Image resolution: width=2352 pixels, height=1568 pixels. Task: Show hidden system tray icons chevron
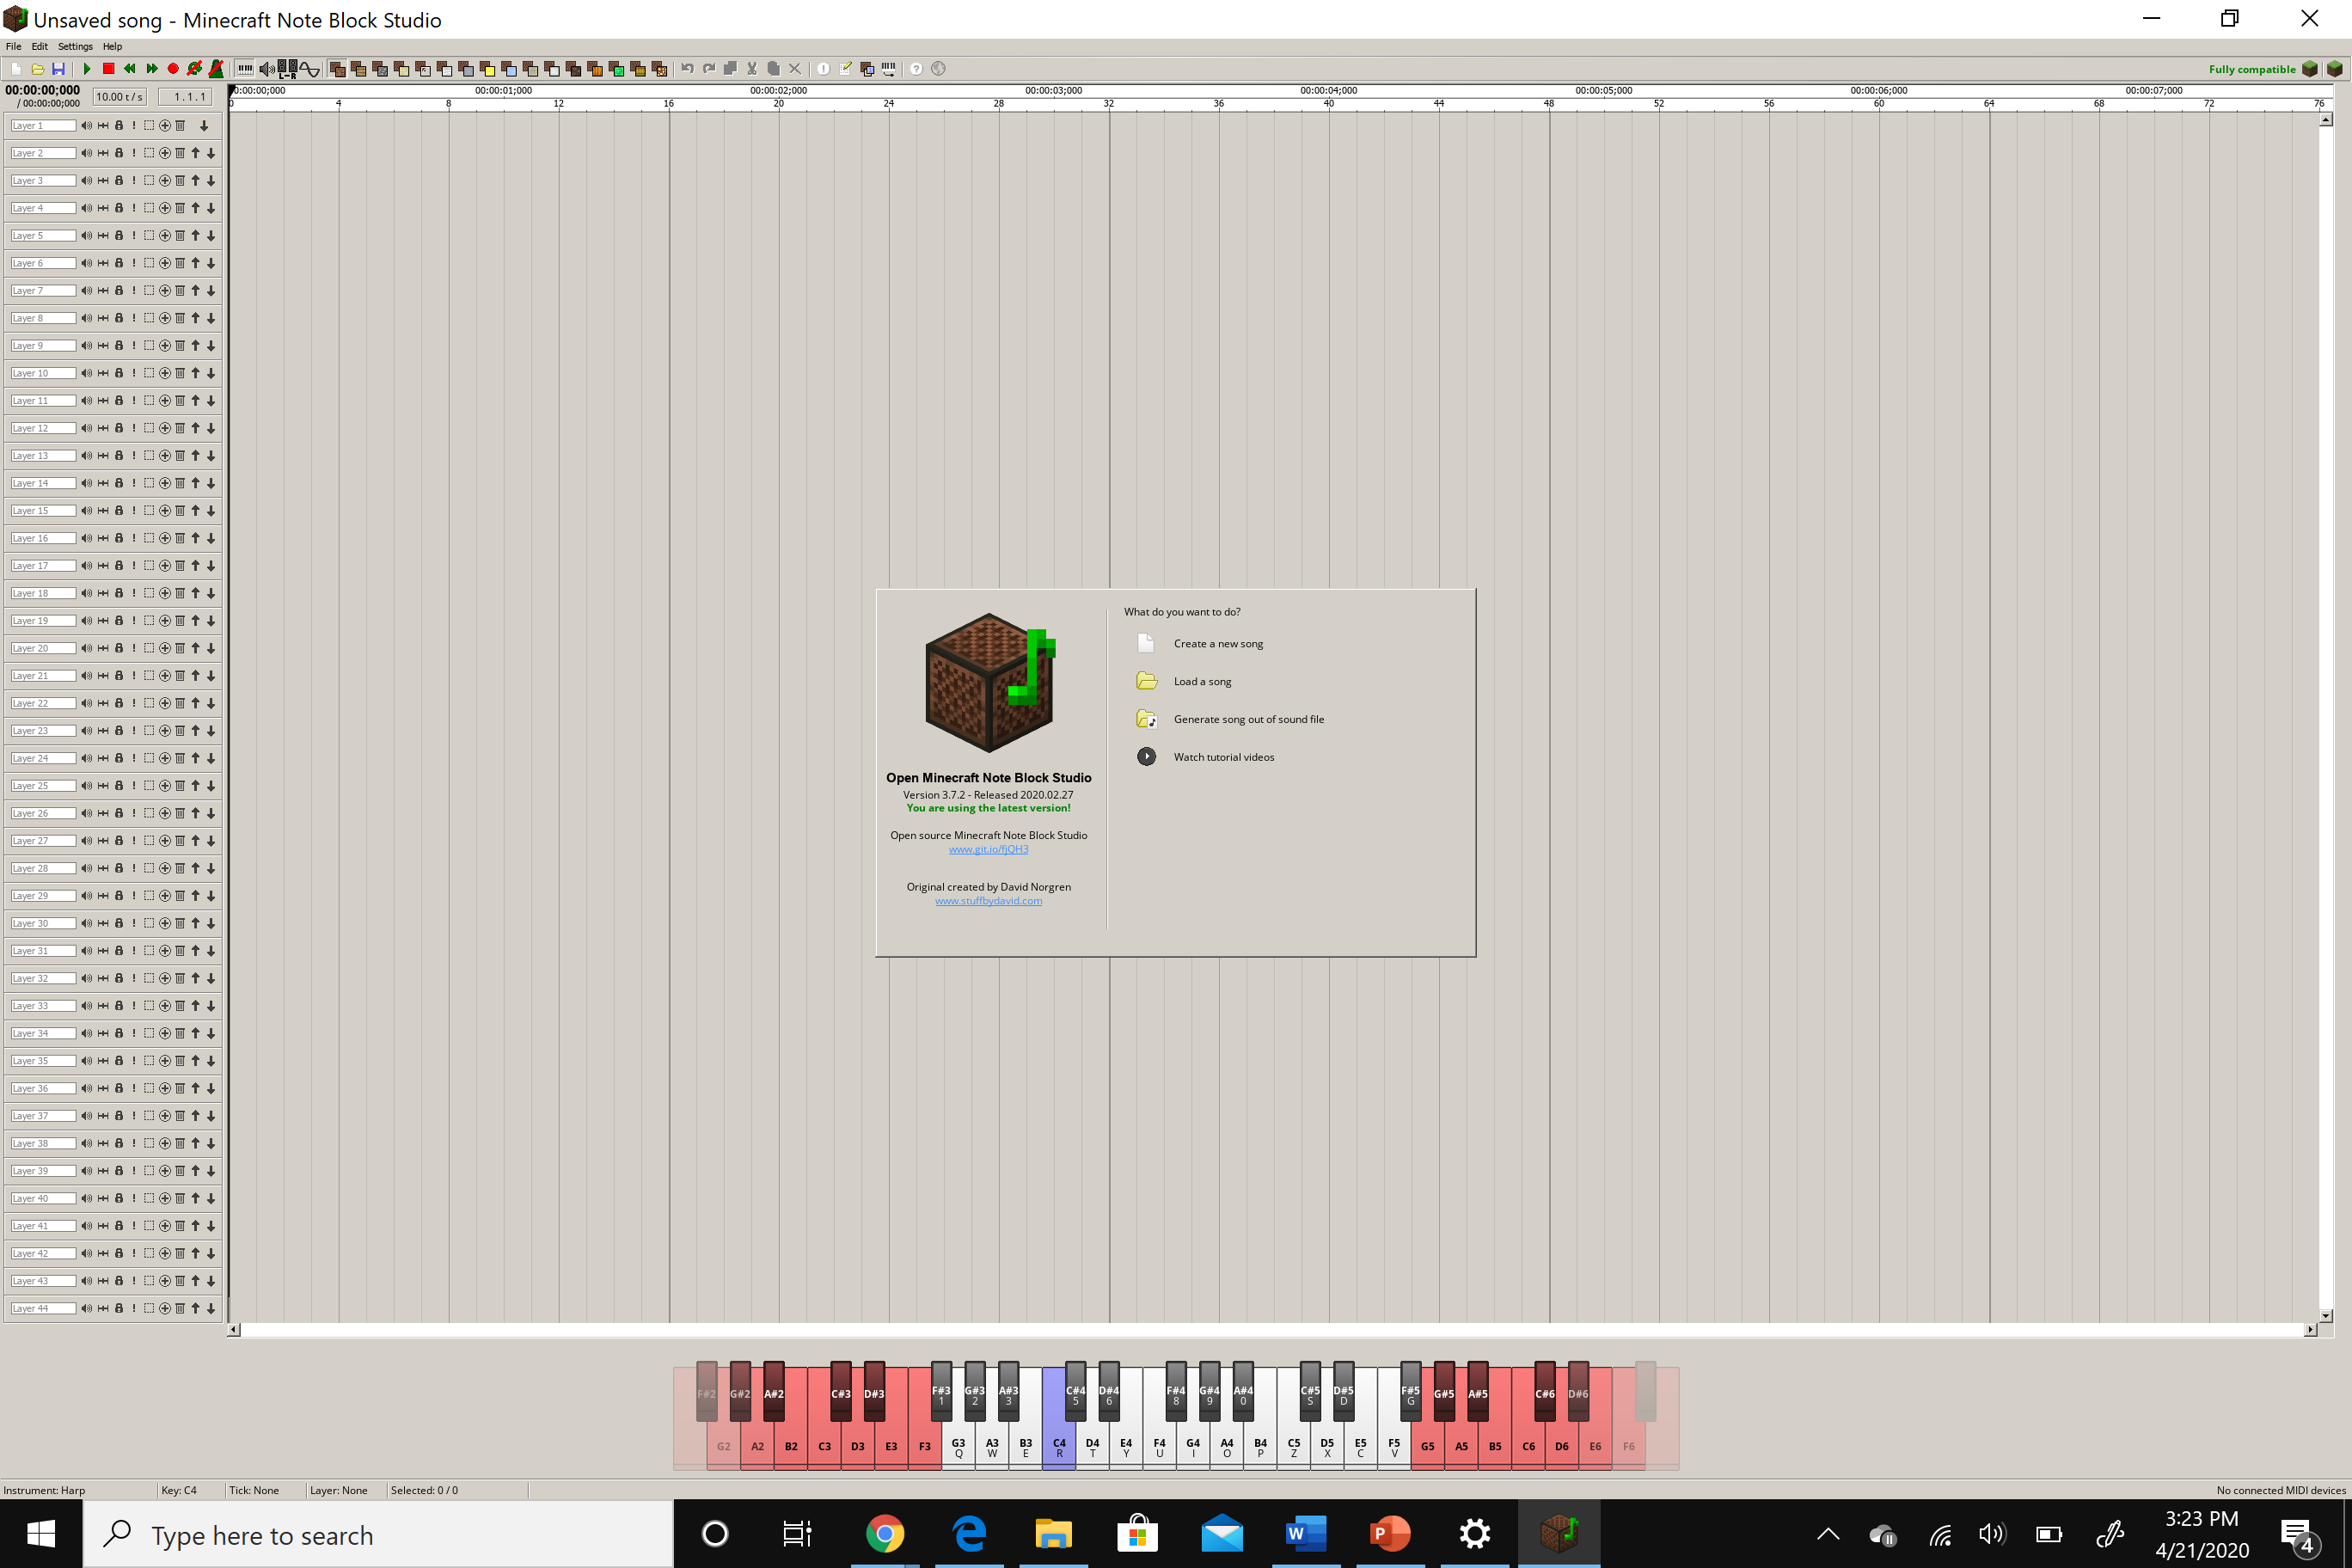point(1828,1534)
